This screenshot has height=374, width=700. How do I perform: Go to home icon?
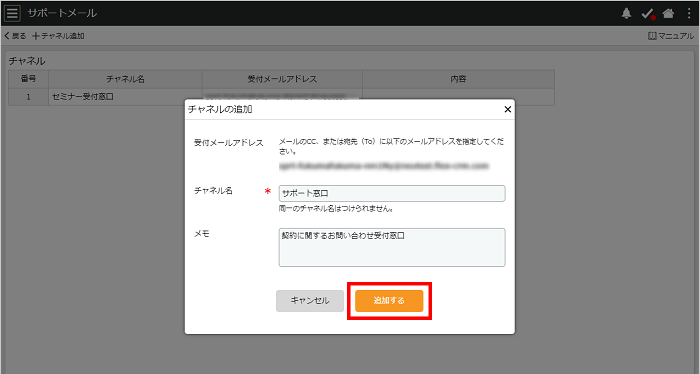pos(668,13)
